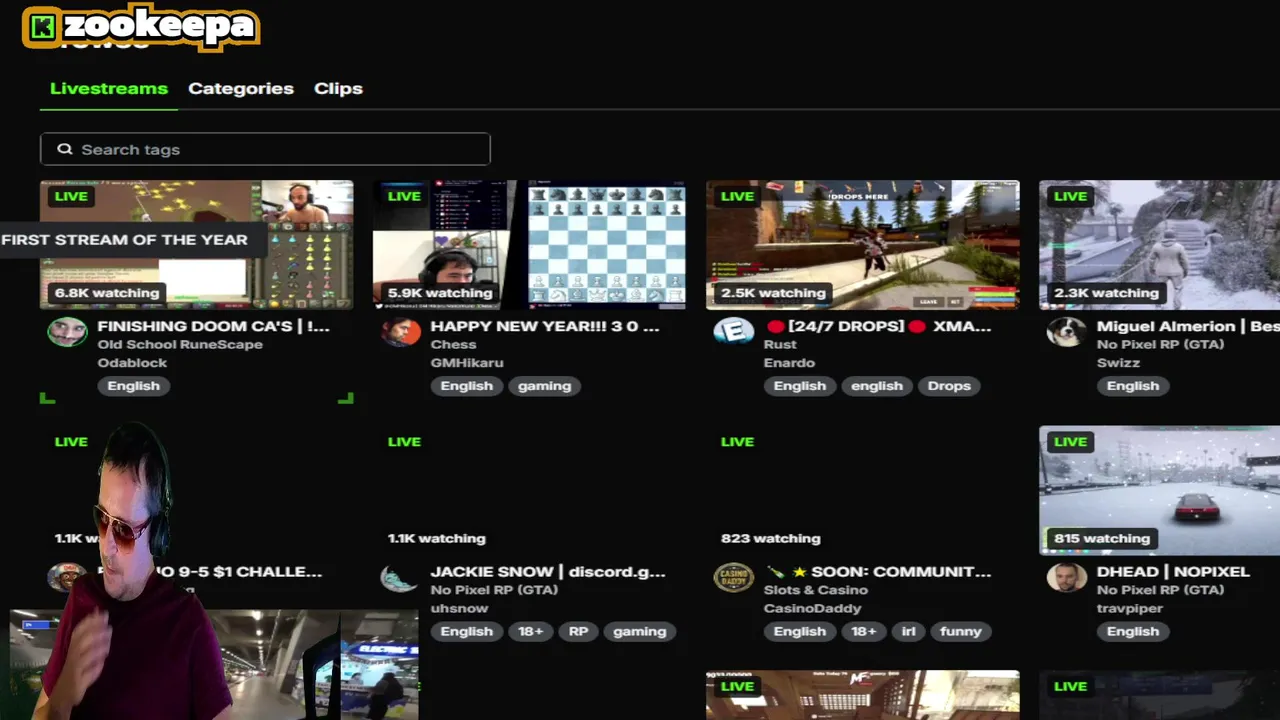Open the Old School RuneScape category link

pyautogui.click(x=180, y=344)
